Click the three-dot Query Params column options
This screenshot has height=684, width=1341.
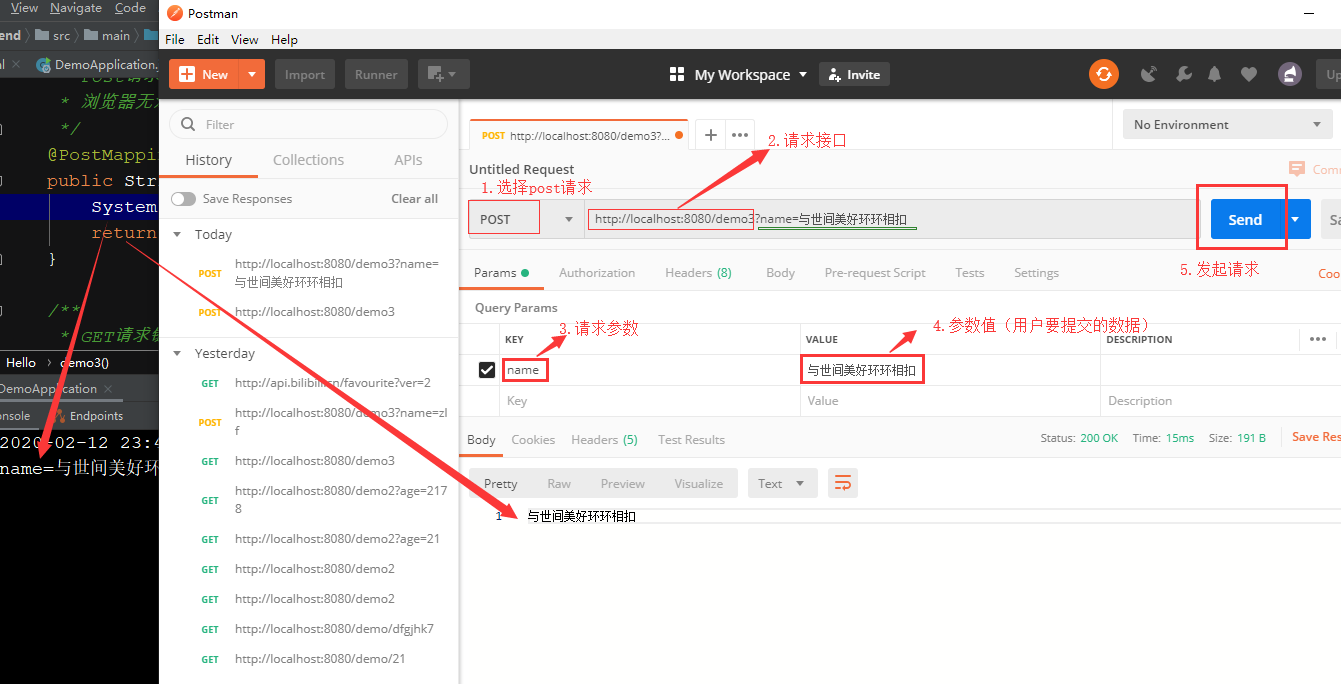1318,339
